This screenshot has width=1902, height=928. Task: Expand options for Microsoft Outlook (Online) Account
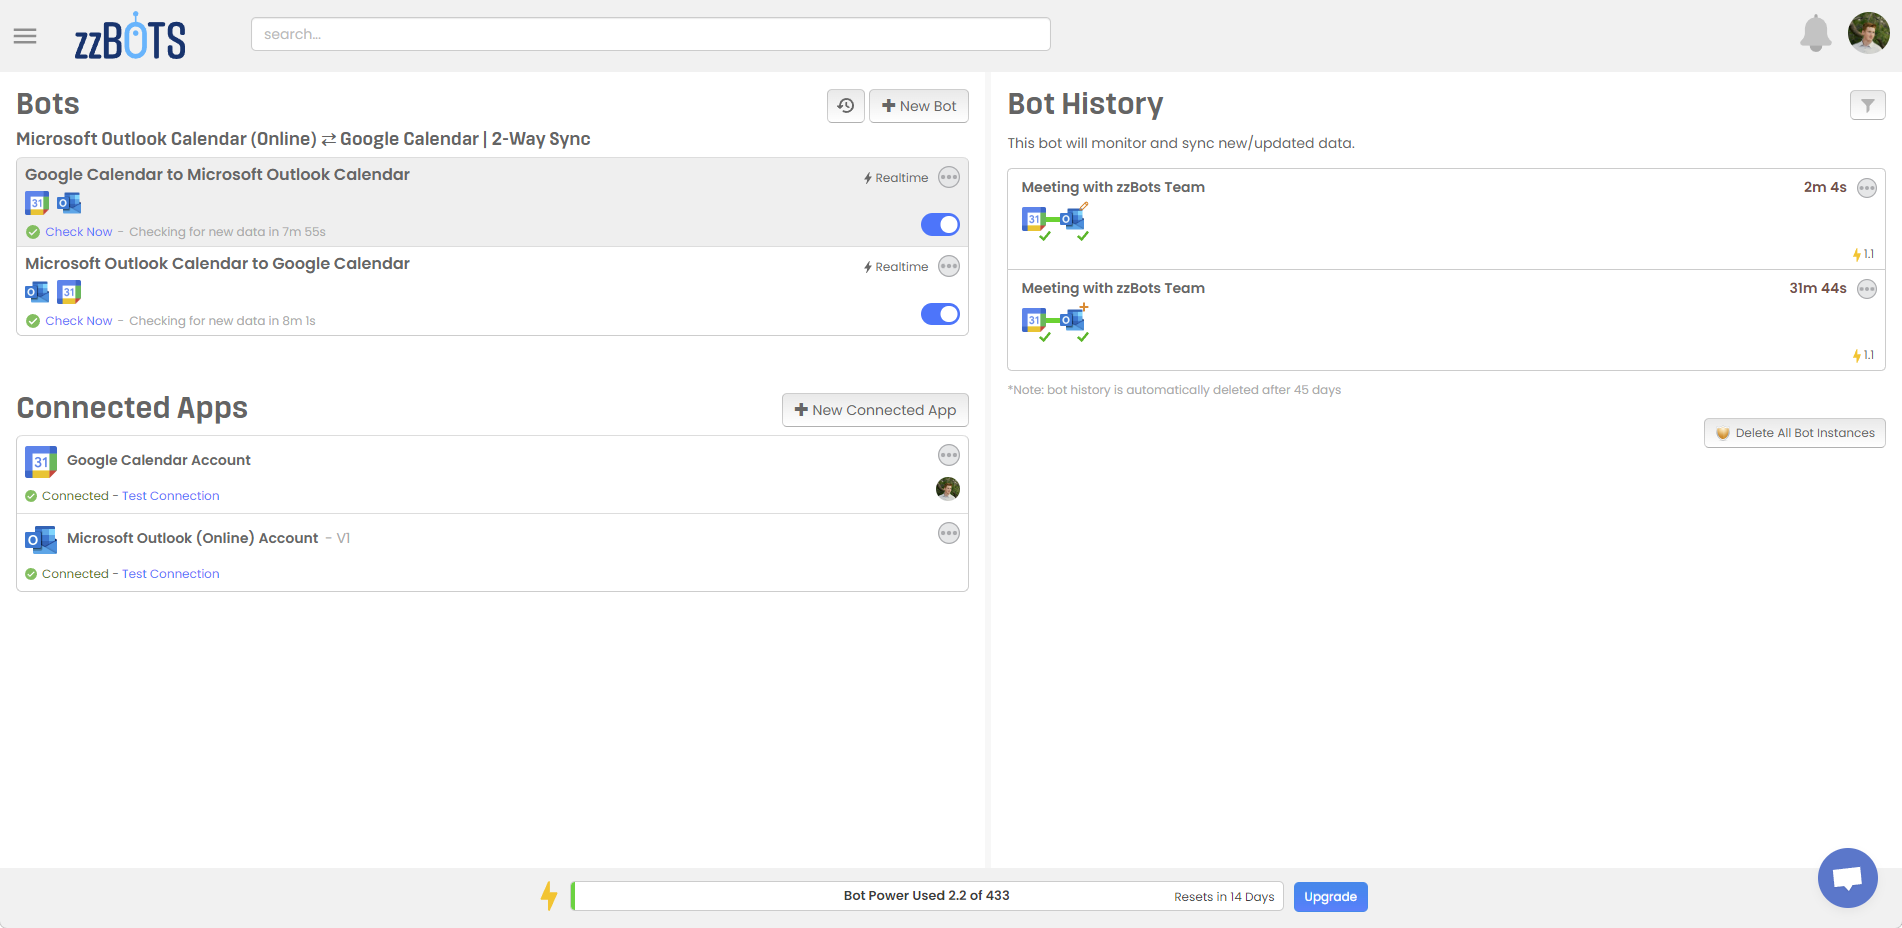(x=949, y=534)
